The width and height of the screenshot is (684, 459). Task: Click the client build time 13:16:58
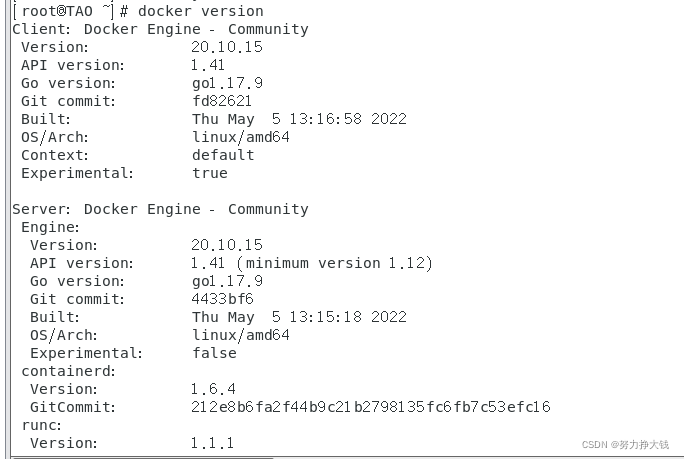[314, 119]
